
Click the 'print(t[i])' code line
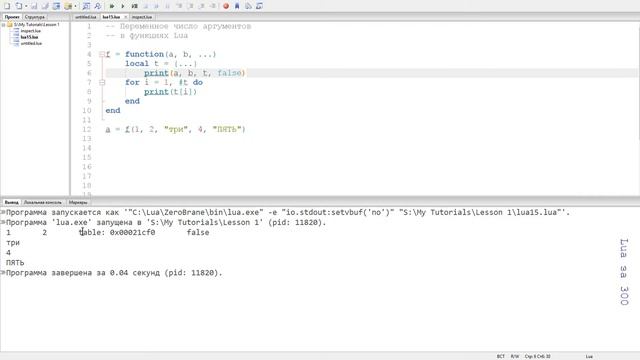point(170,92)
